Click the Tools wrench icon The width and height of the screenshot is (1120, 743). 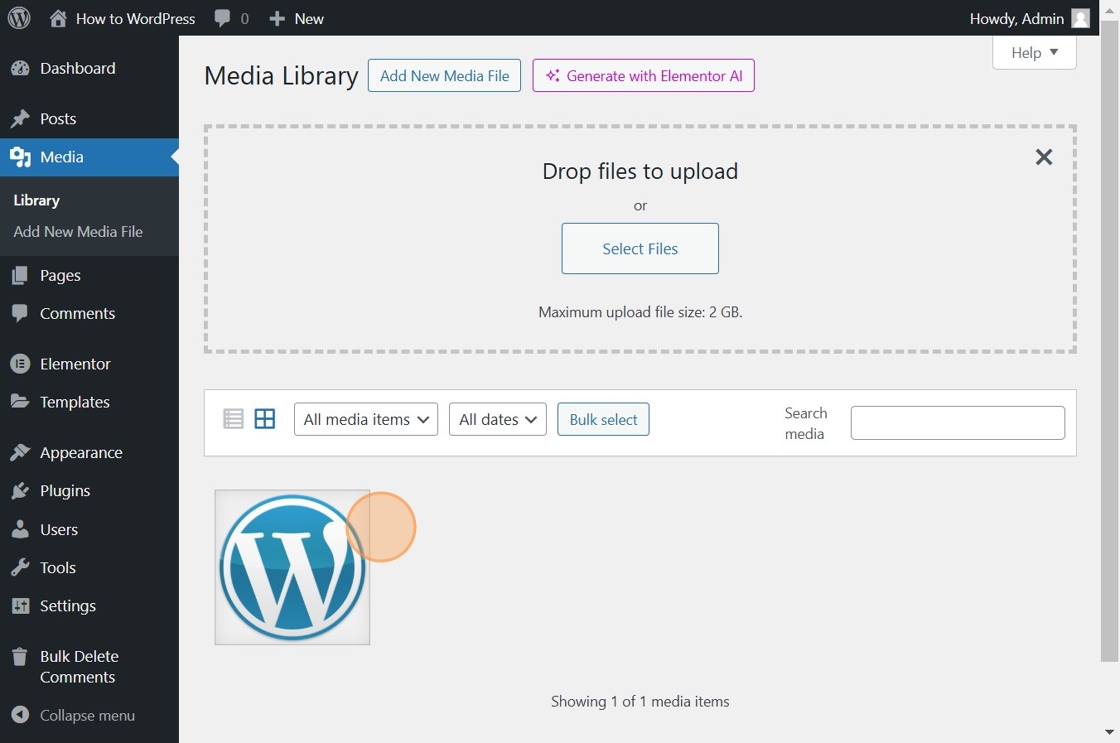click(x=20, y=567)
